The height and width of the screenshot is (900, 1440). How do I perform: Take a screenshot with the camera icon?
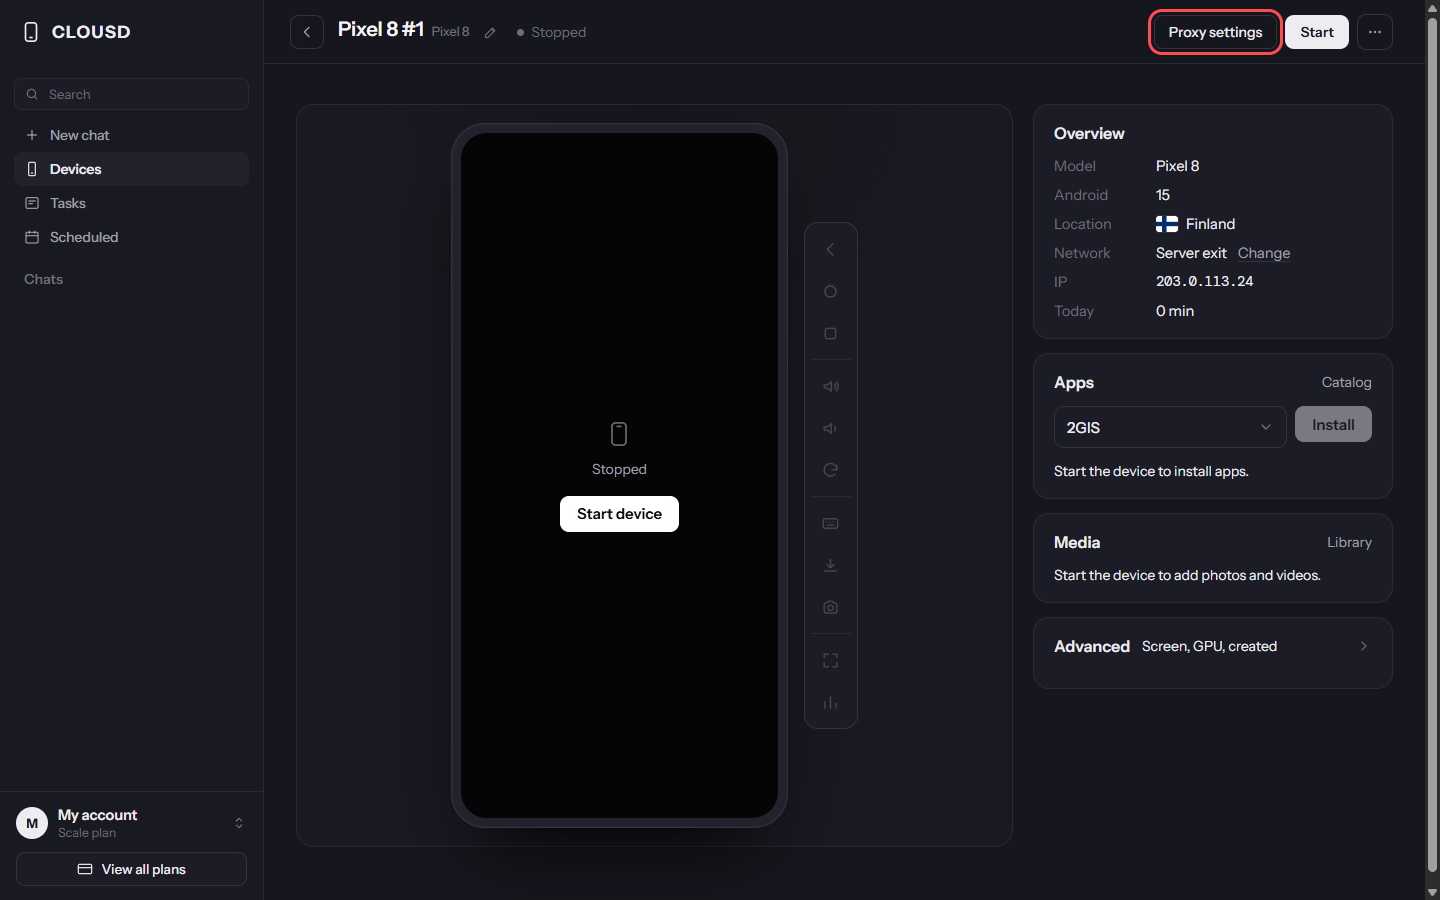click(x=830, y=607)
